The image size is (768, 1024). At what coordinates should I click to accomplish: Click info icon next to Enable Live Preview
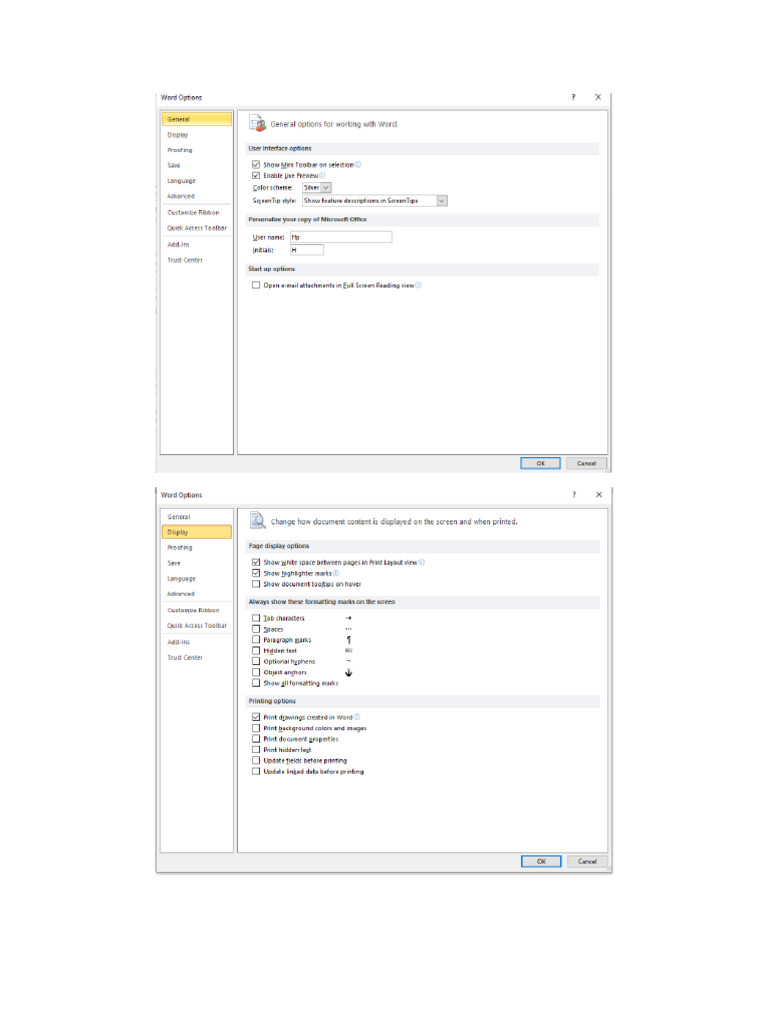322,175
